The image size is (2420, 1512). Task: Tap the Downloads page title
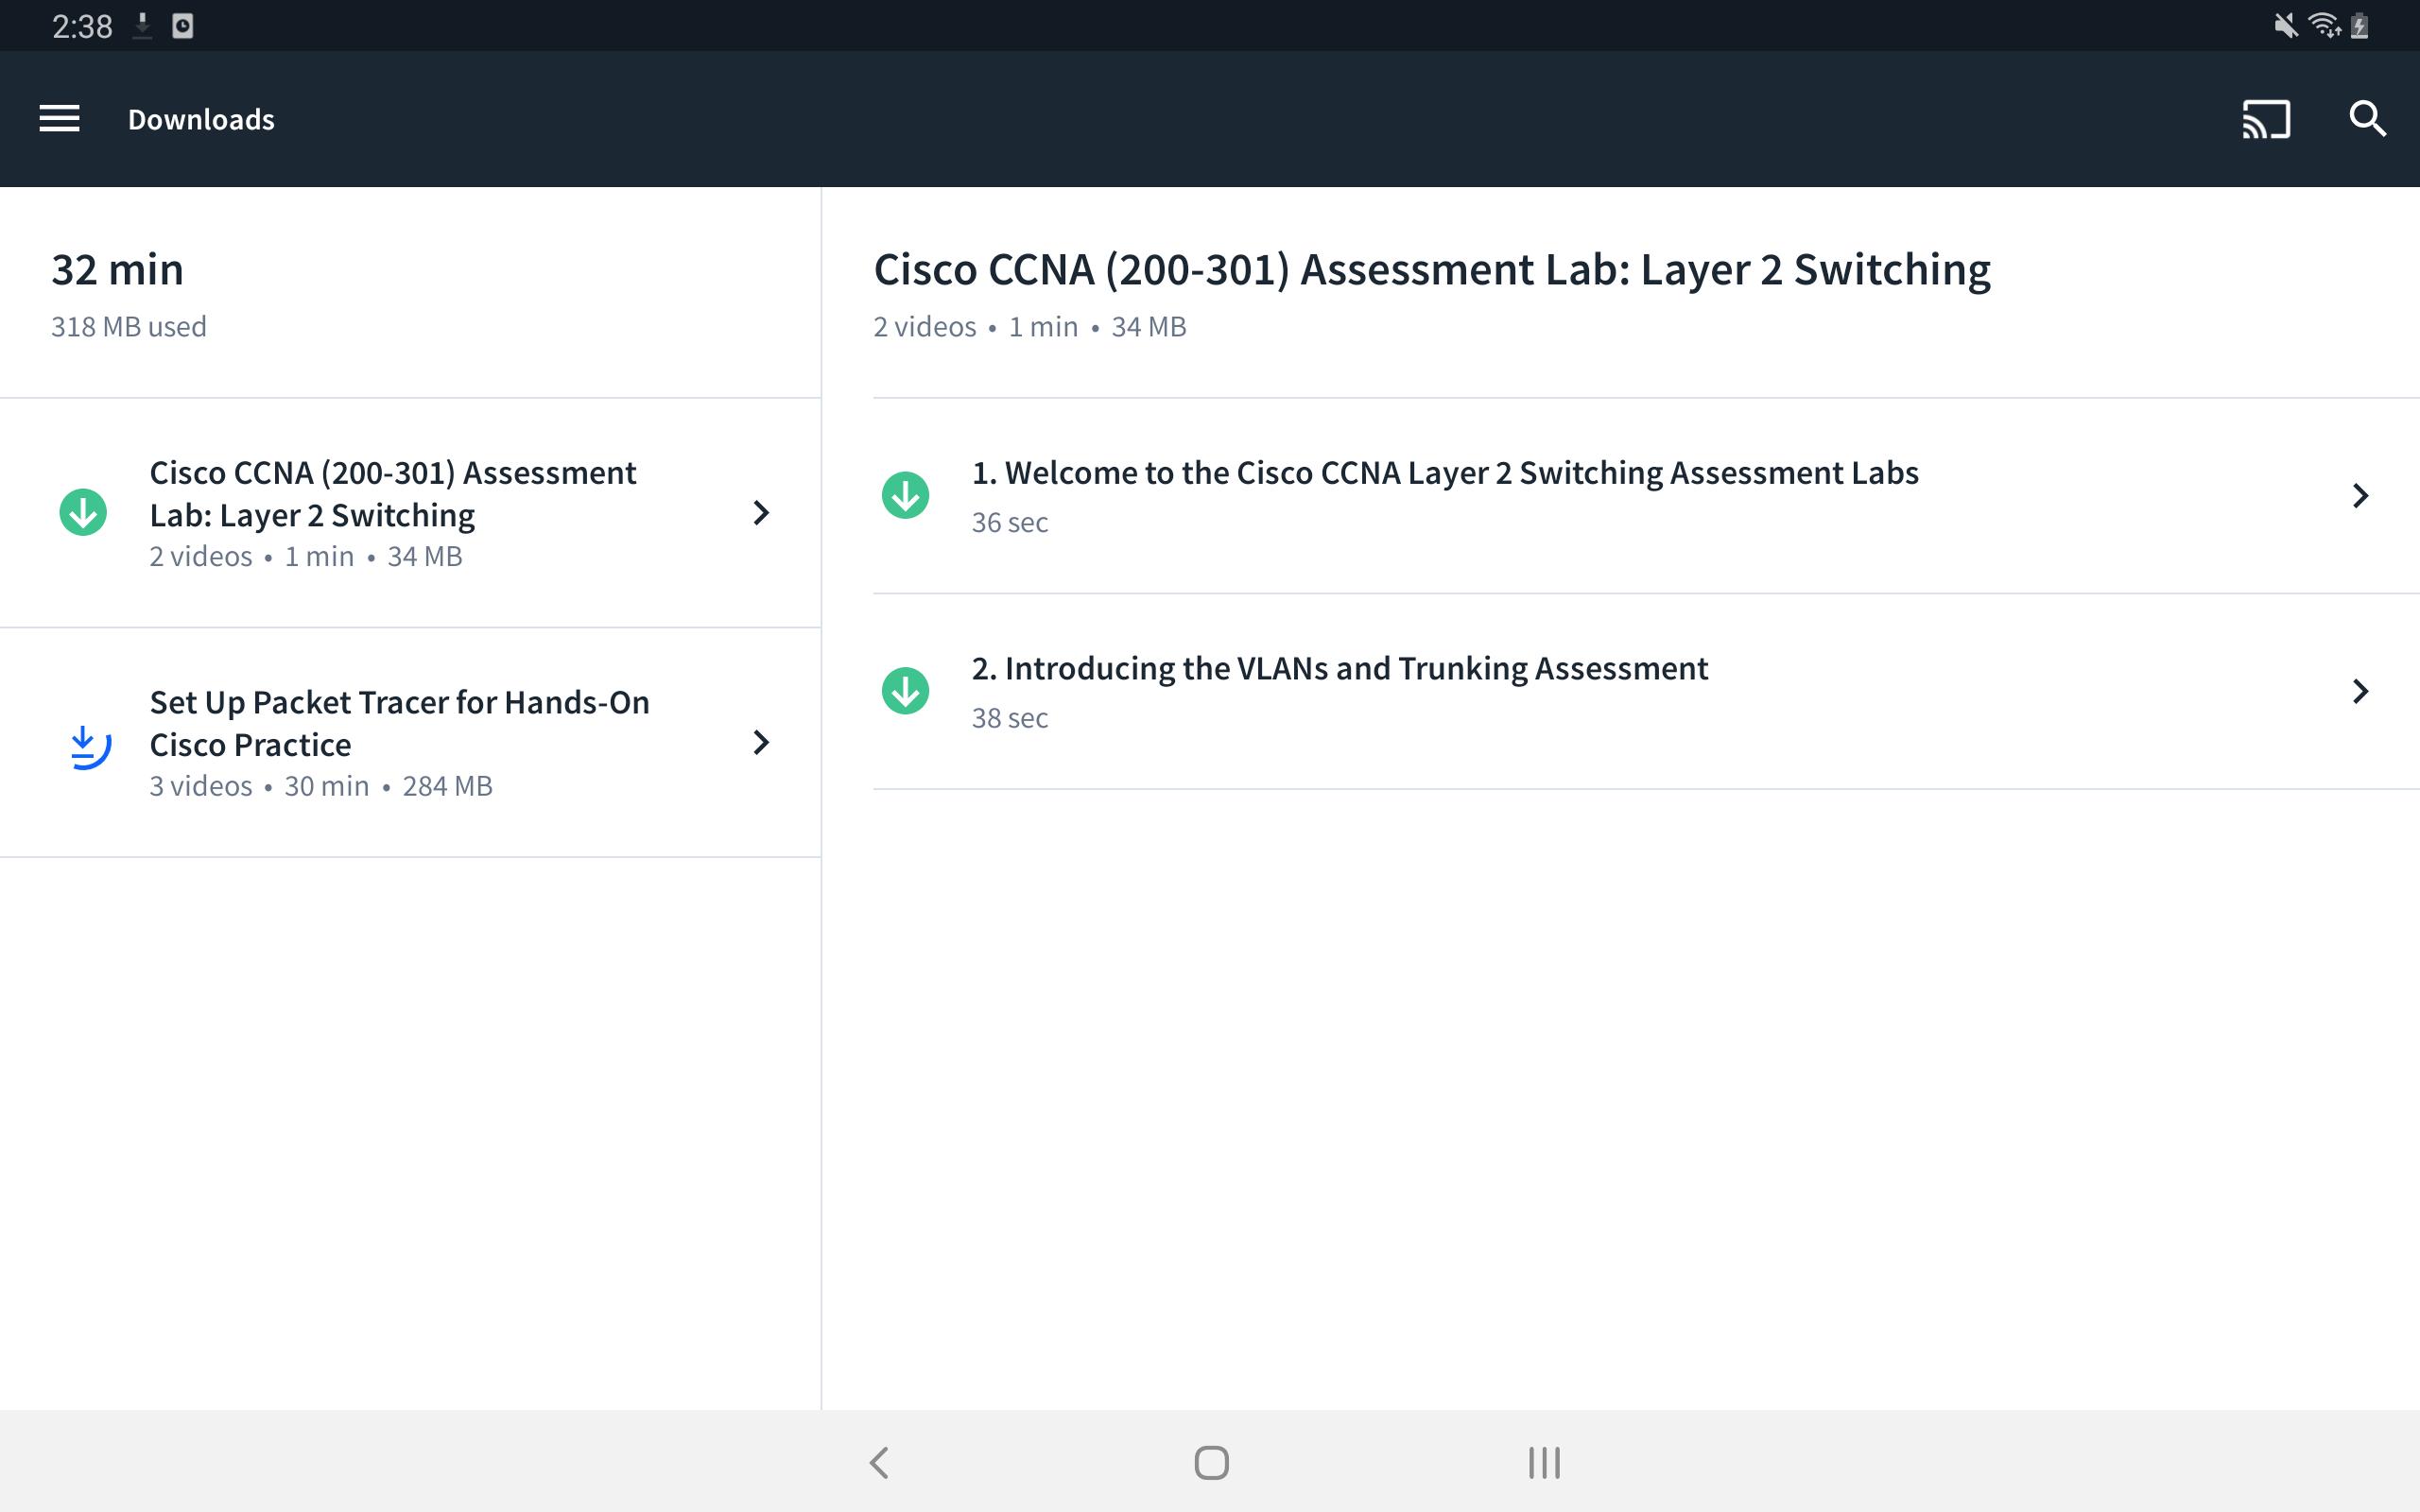point(201,120)
